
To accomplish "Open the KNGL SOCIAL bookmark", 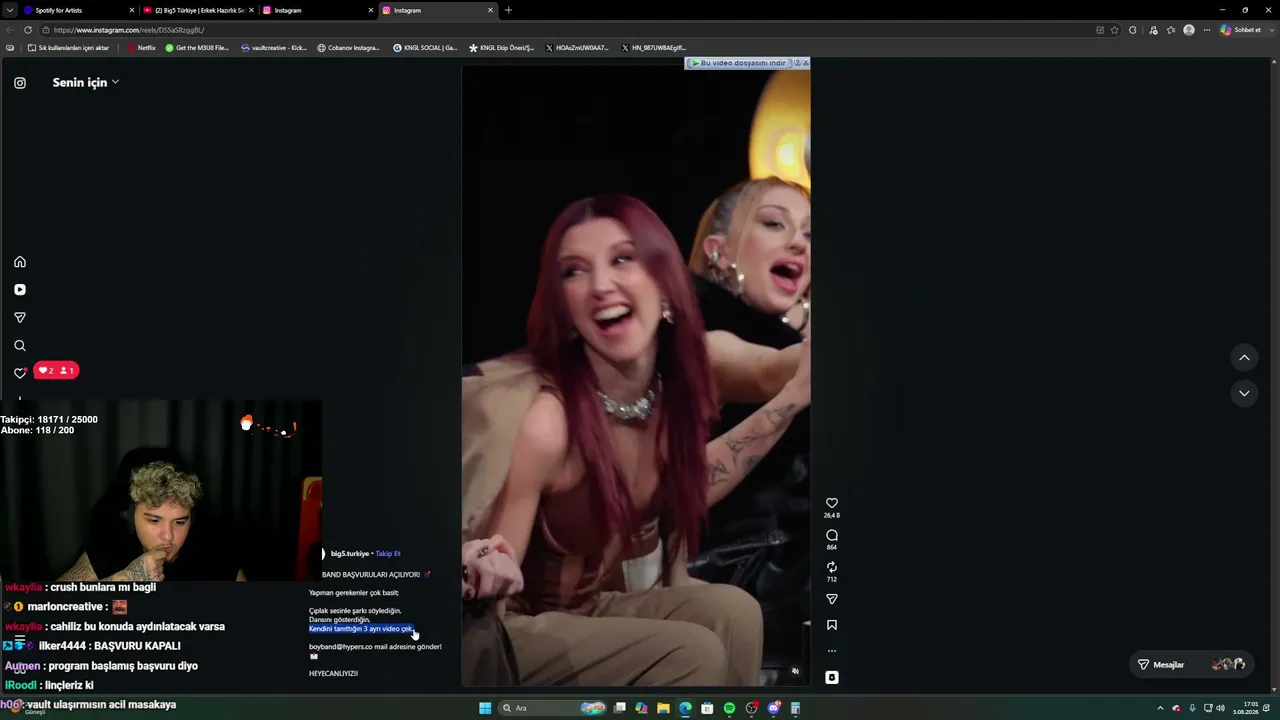I will pyautogui.click(x=425, y=48).
